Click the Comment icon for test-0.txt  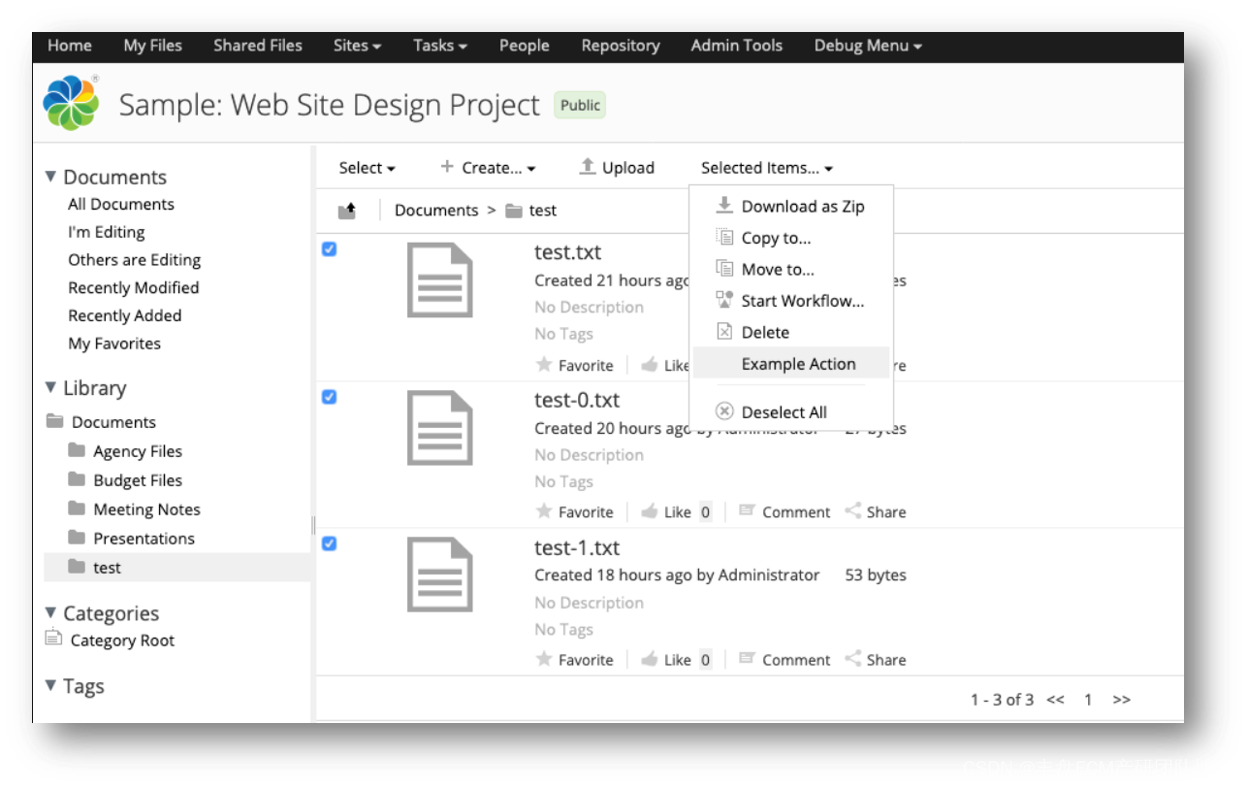coord(746,511)
